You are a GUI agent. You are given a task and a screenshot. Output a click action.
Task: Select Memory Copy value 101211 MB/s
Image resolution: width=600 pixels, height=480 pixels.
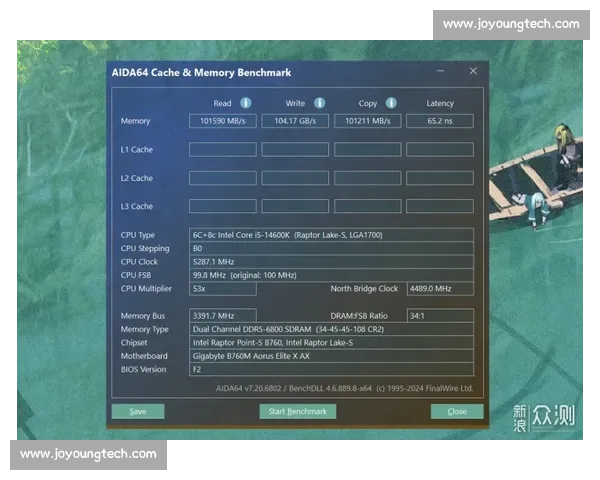pyautogui.click(x=368, y=121)
